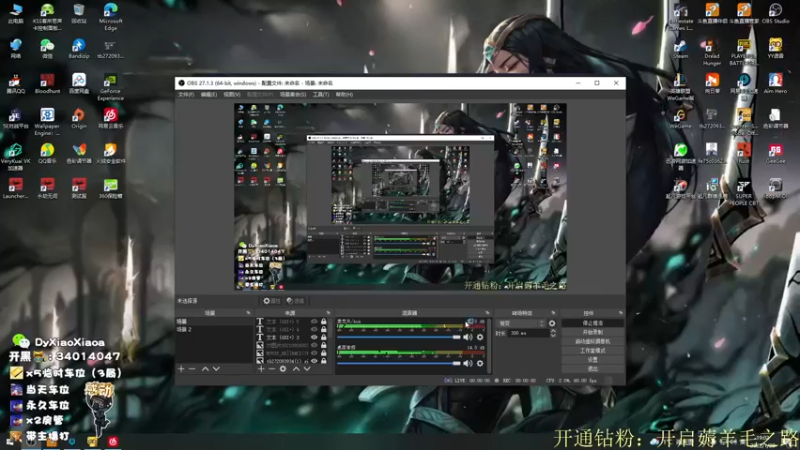Click the Start Recording button
Viewport: 800px width, 450px height.
592,332
